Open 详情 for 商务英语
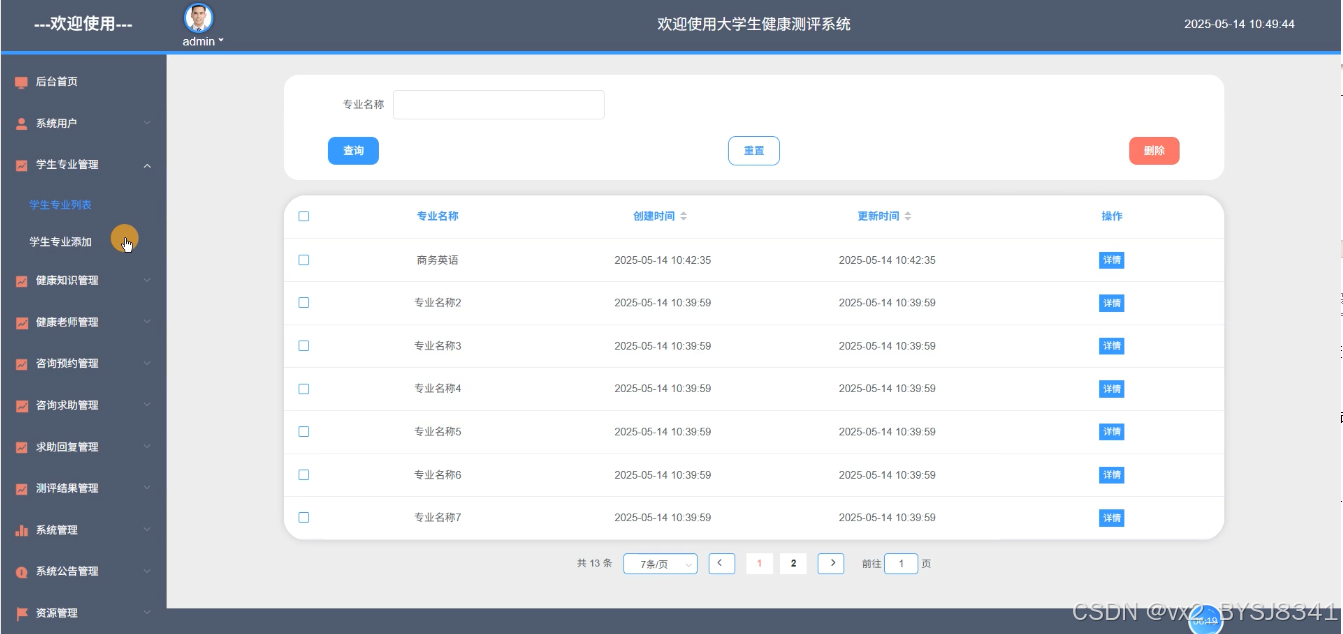 click(1111, 260)
